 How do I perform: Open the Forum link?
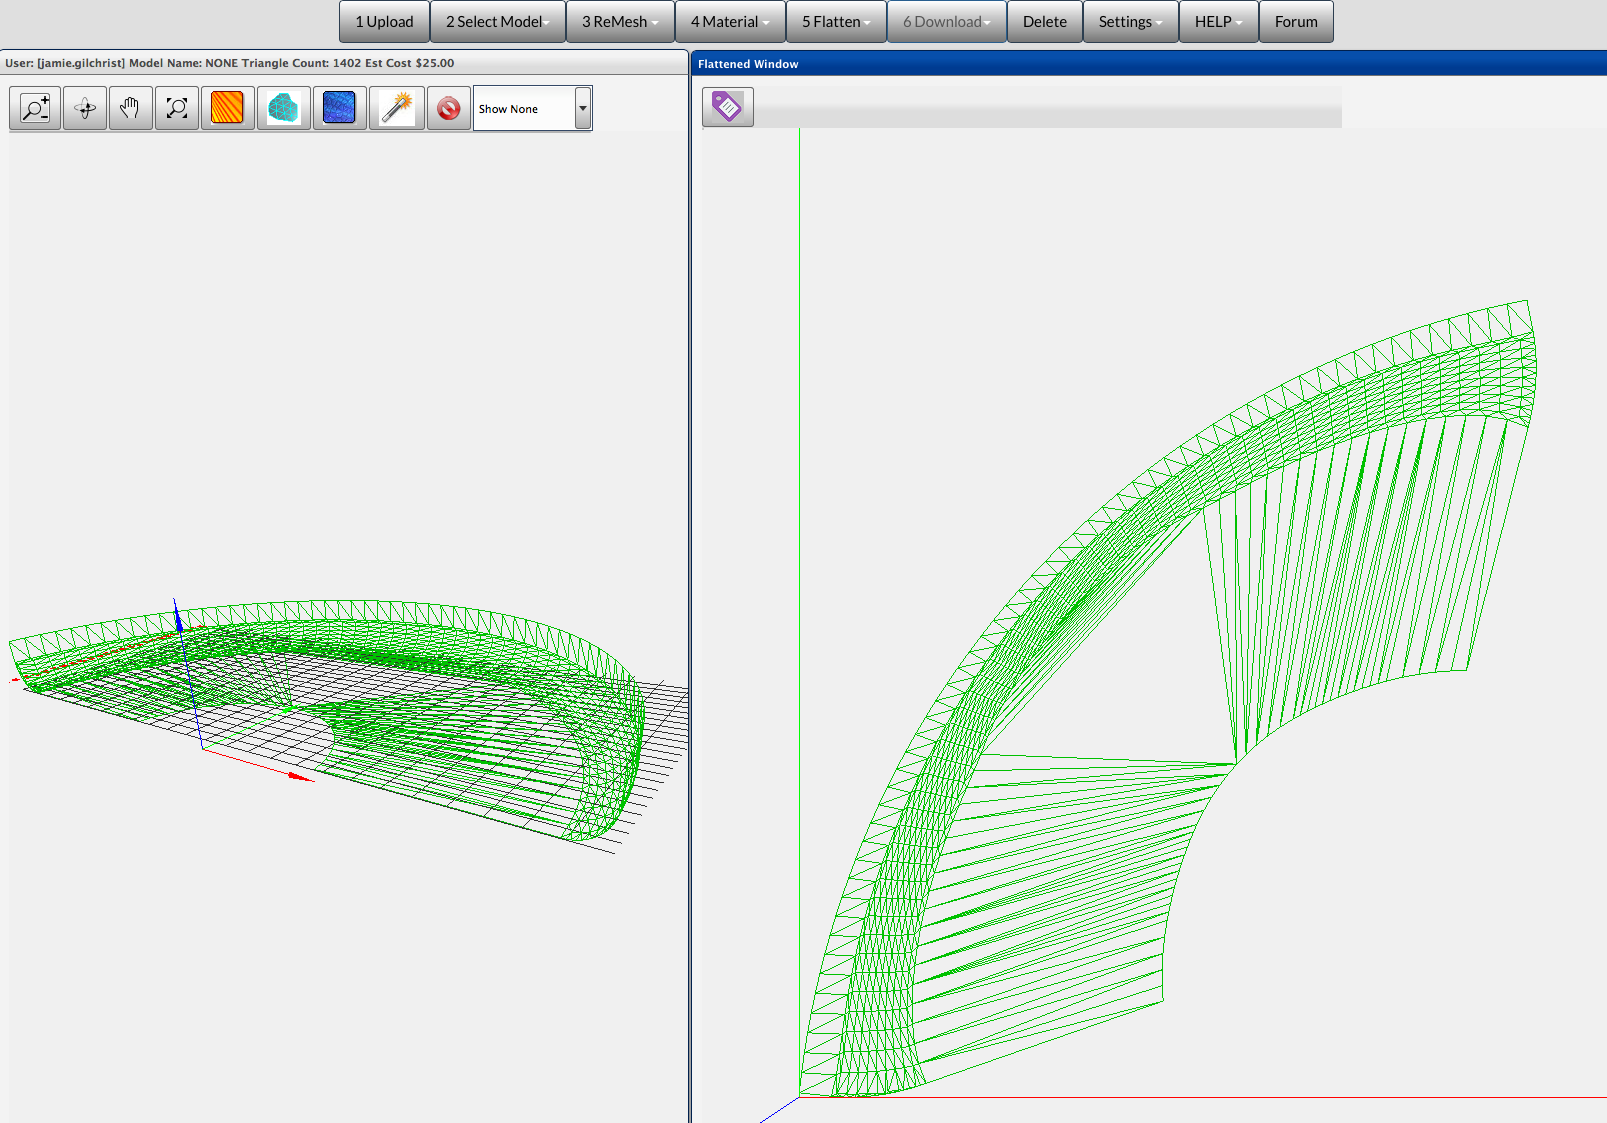[1296, 22]
